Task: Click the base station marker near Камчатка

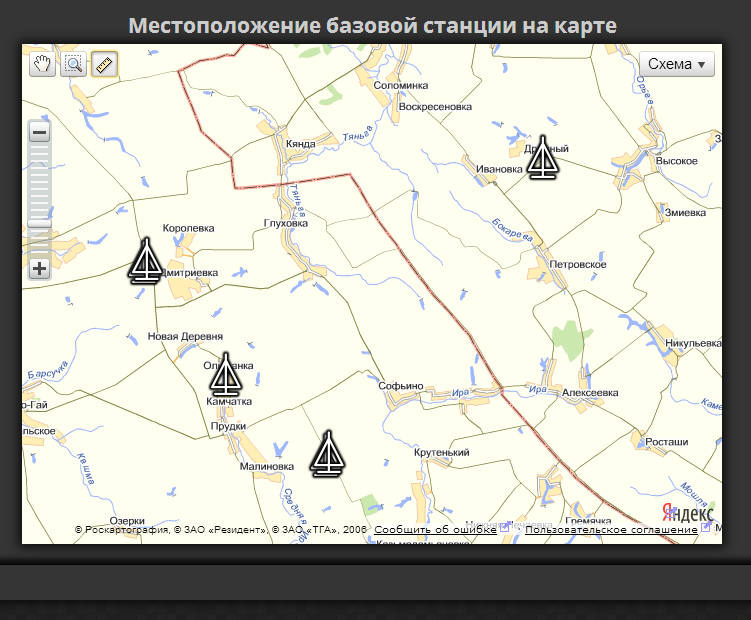Action: click(226, 374)
